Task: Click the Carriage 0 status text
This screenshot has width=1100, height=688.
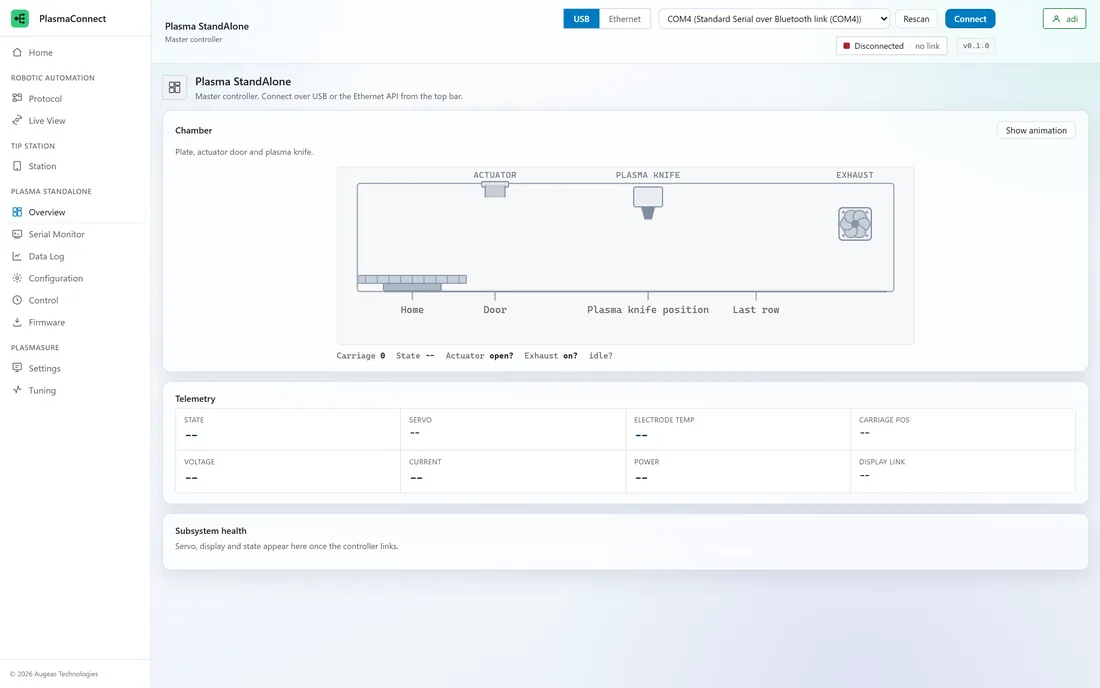Action: tap(361, 356)
